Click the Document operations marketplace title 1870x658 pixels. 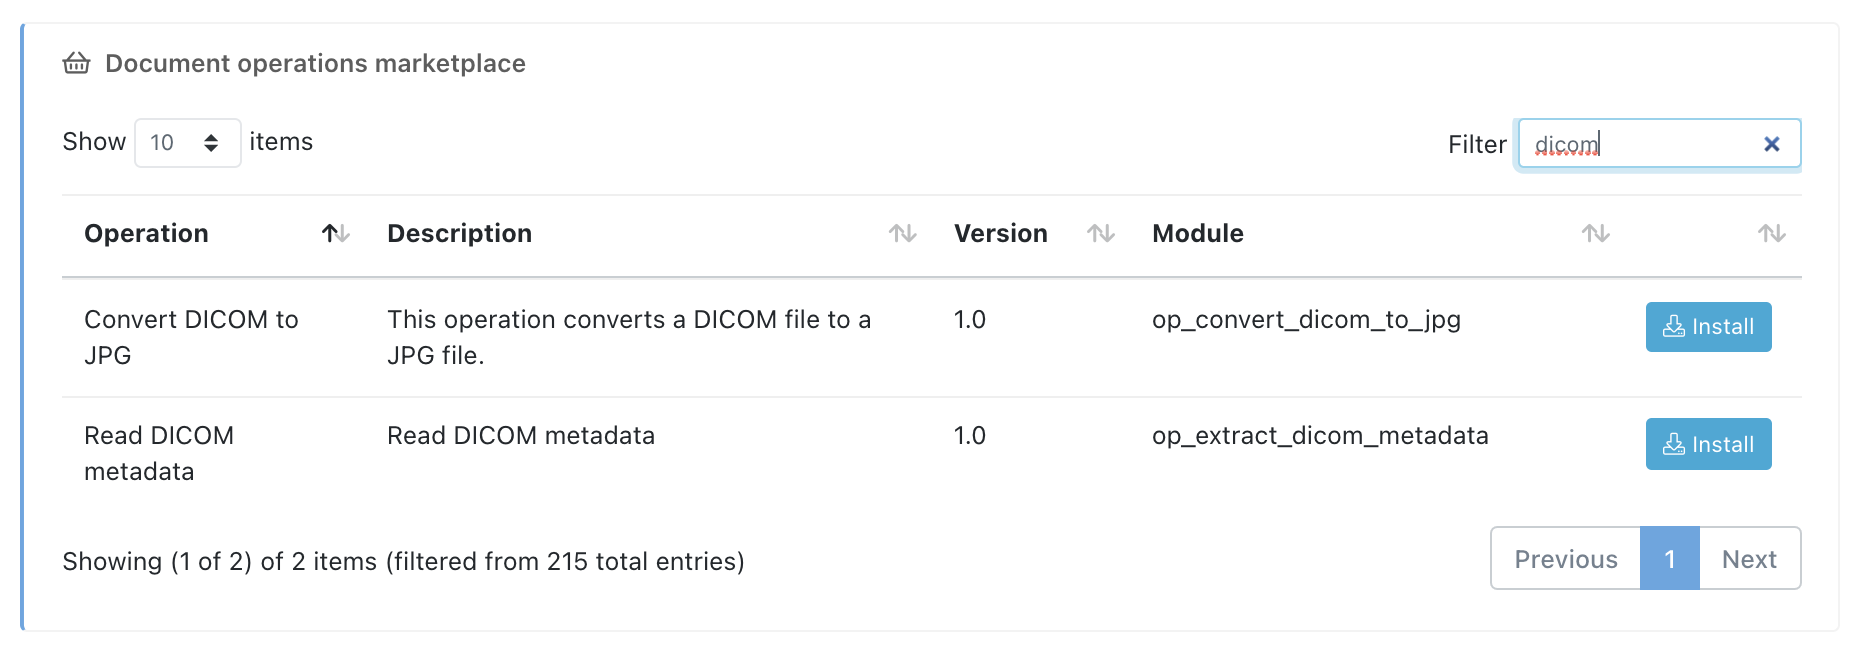[x=315, y=64]
